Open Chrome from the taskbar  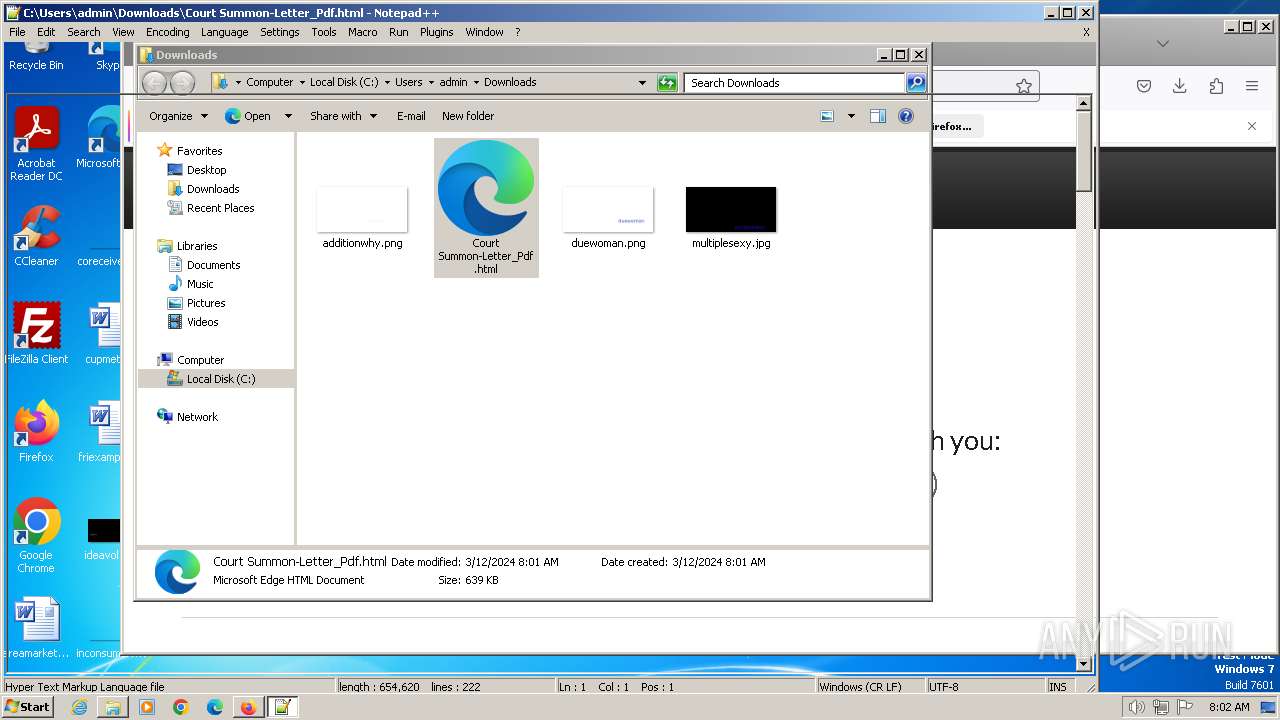click(180, 707)
